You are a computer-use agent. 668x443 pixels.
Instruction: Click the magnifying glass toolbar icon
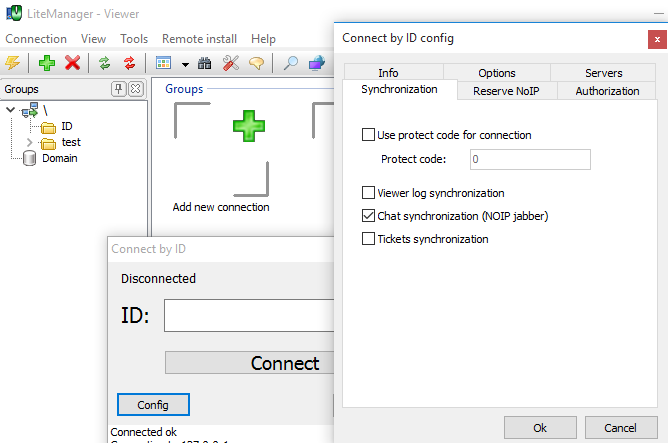pyautogui.click(x=291, y=63)
